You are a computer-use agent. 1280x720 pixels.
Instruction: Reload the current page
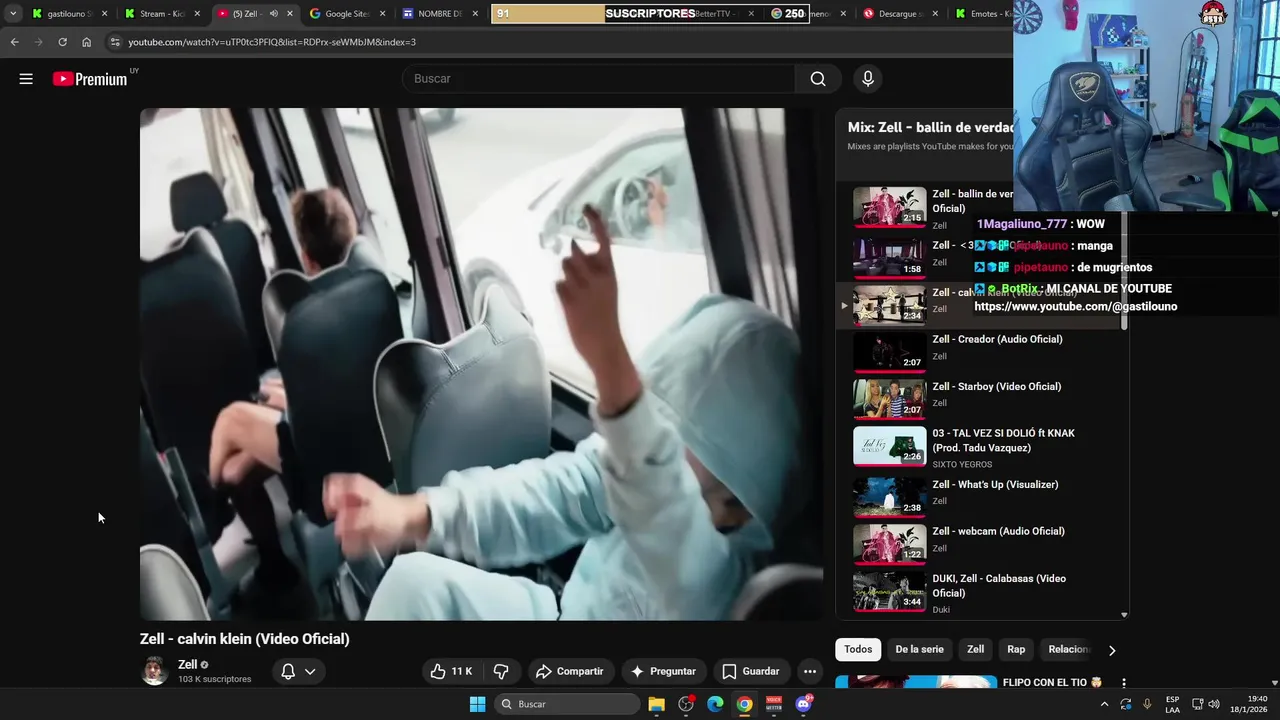pos(62,42)
